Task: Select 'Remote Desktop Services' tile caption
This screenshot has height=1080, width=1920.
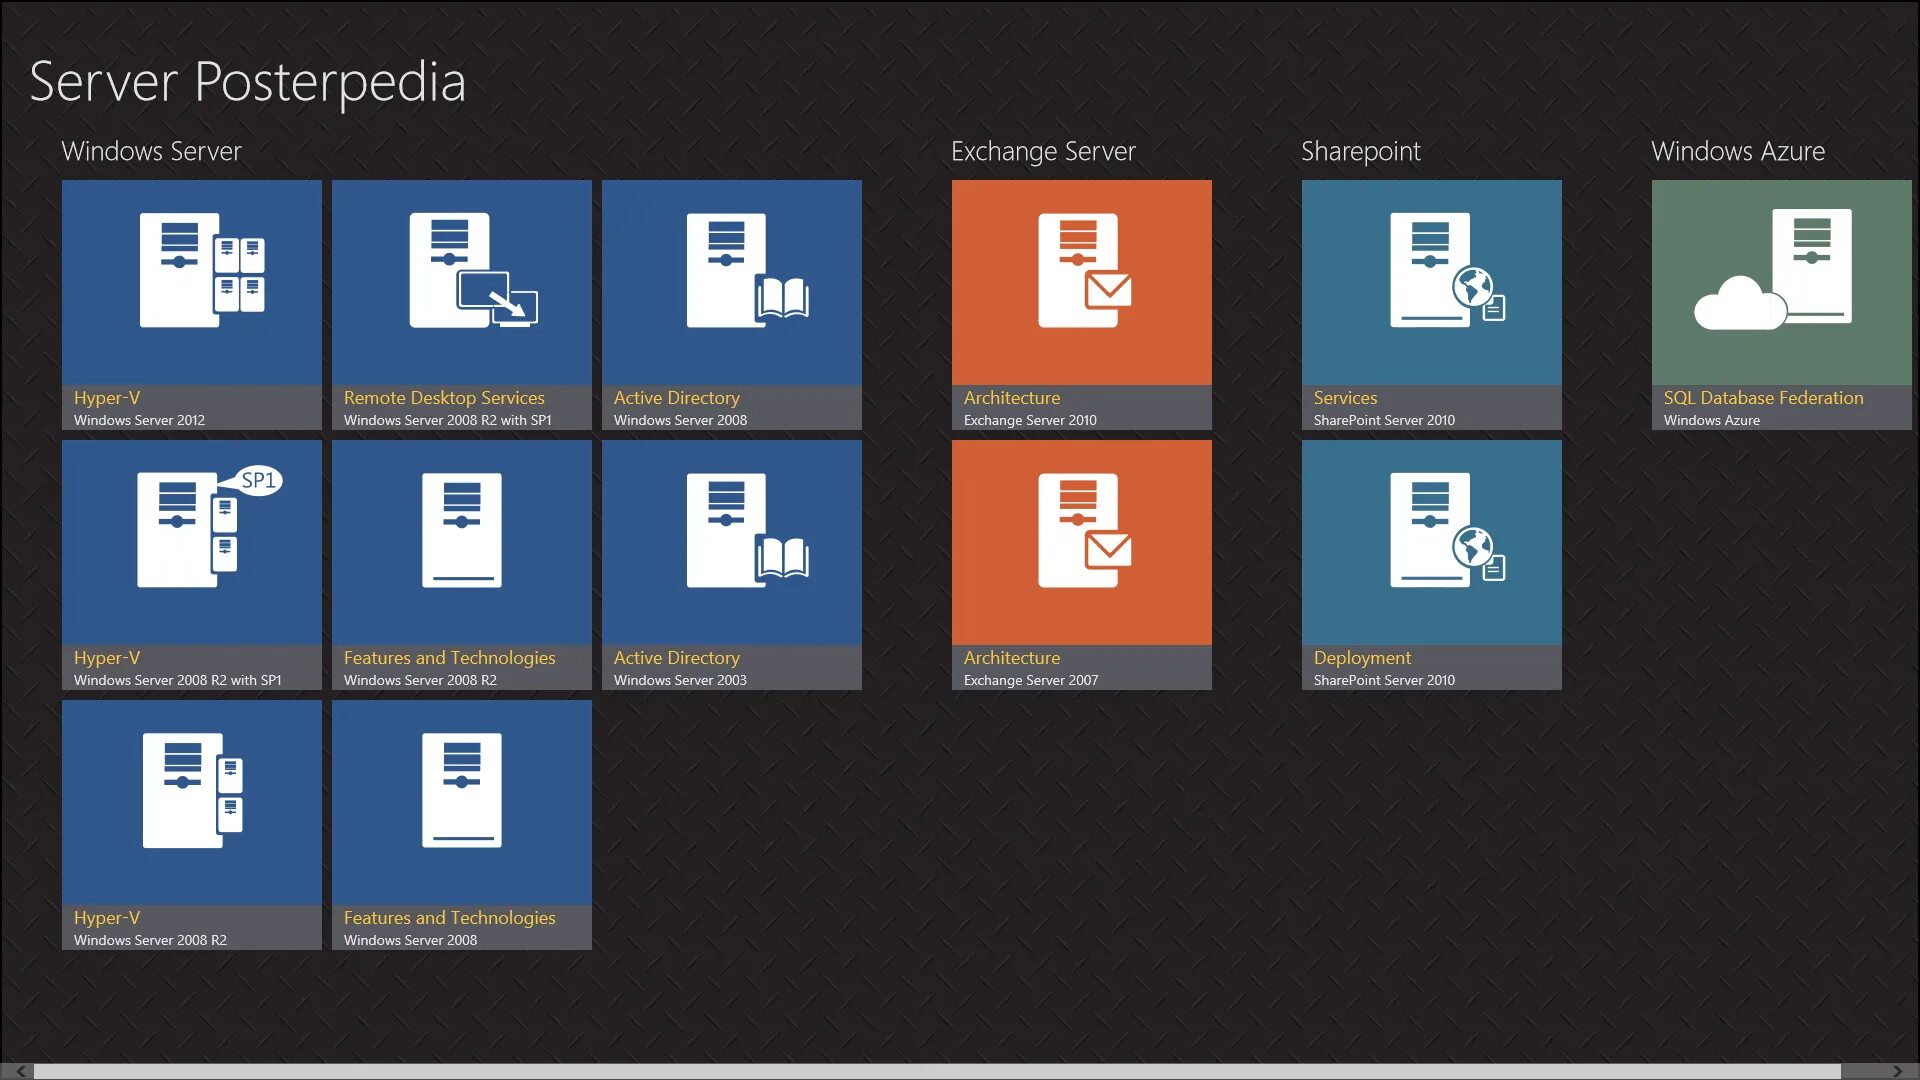Action: pos(444,397)
